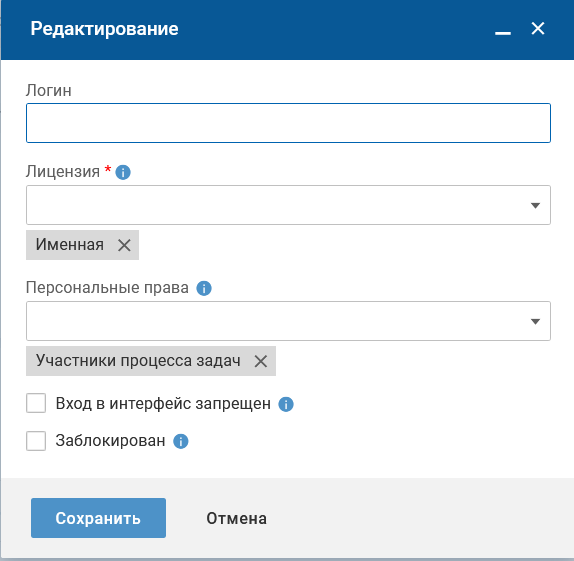Show info for Вход в интерфейс запрещен

286,404
